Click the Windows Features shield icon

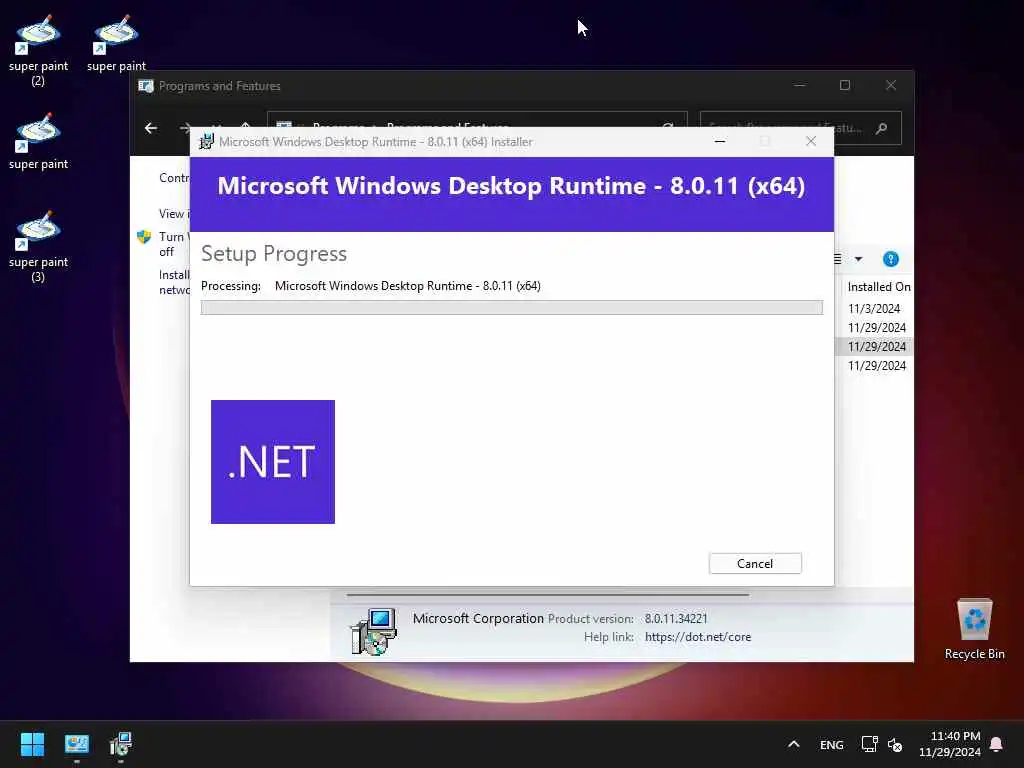144,236
